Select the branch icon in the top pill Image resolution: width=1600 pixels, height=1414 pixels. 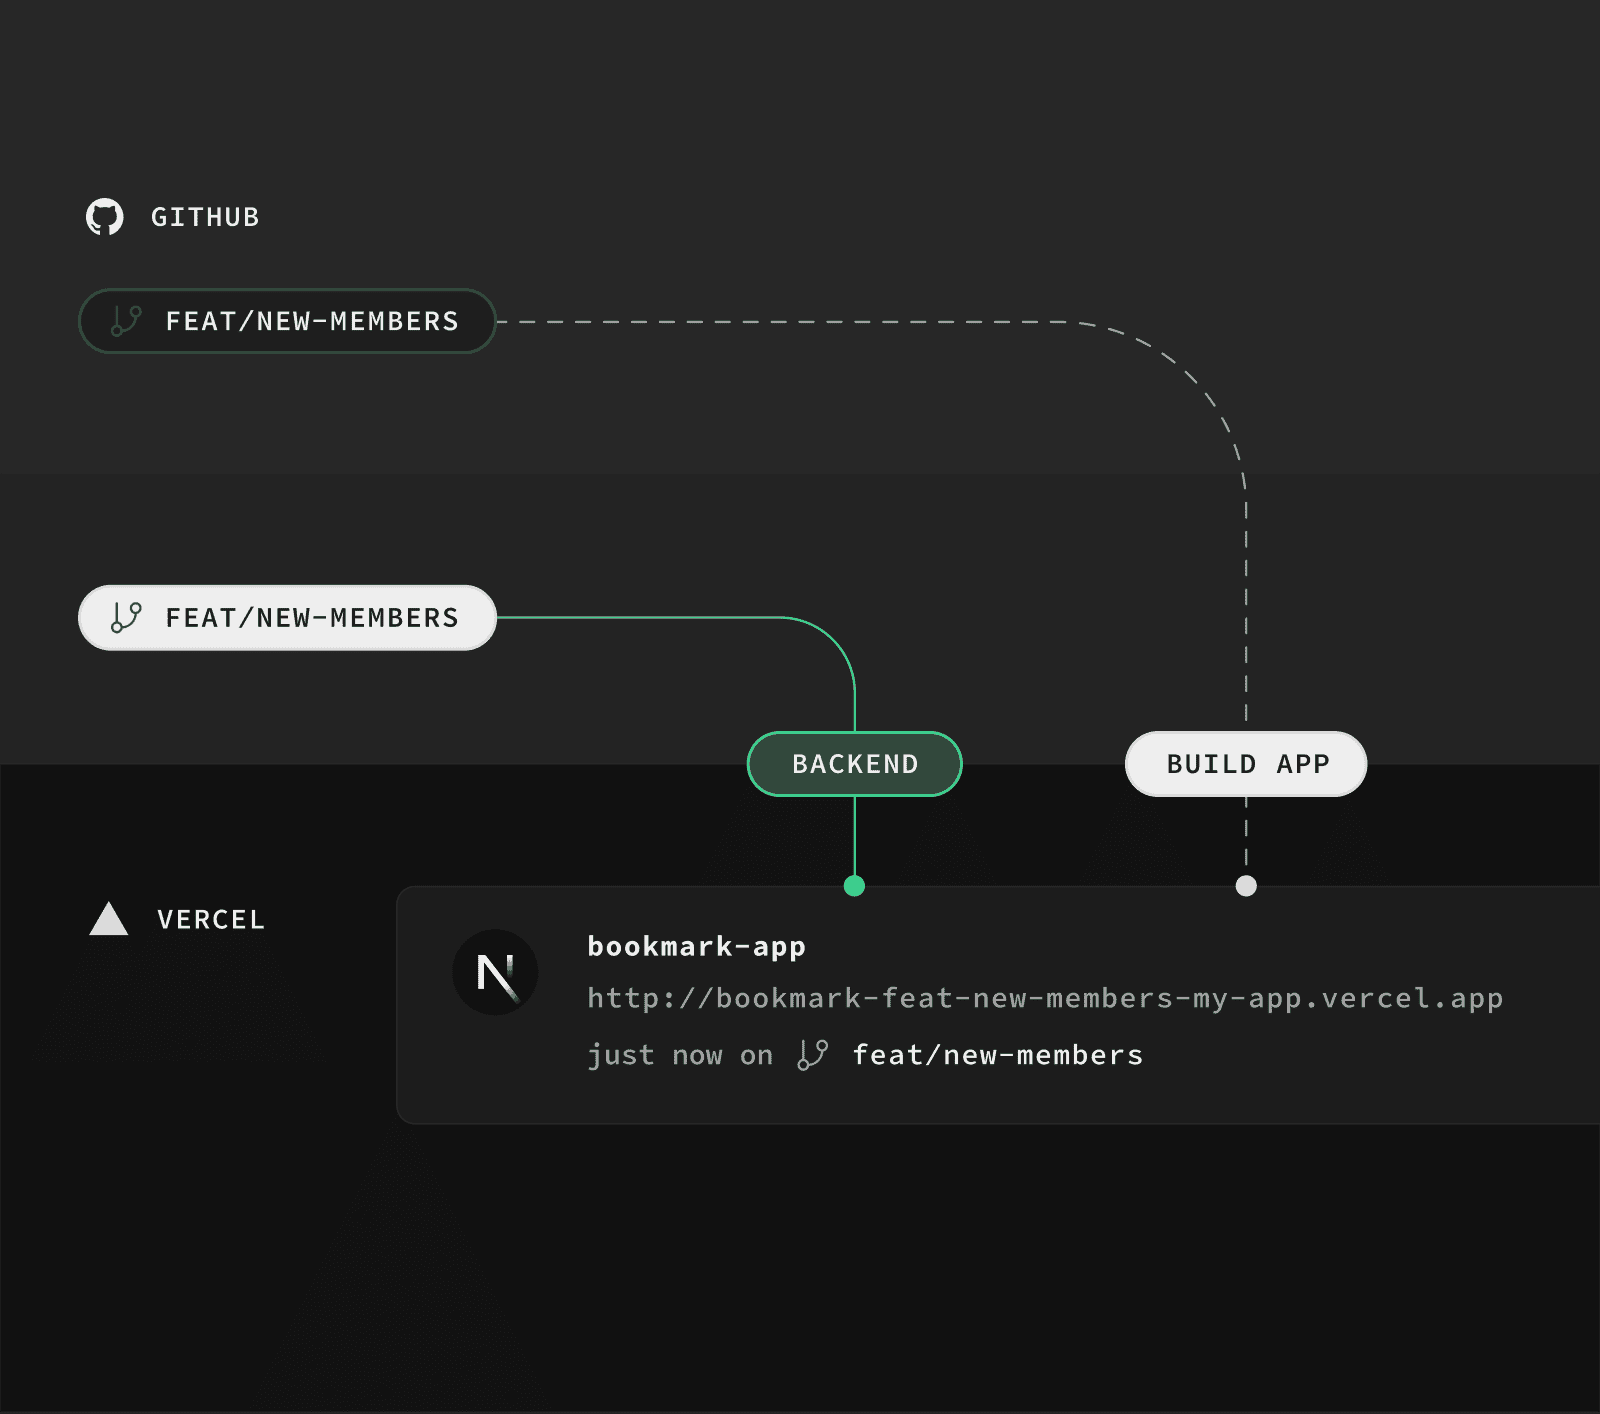(x=126, y=321)
